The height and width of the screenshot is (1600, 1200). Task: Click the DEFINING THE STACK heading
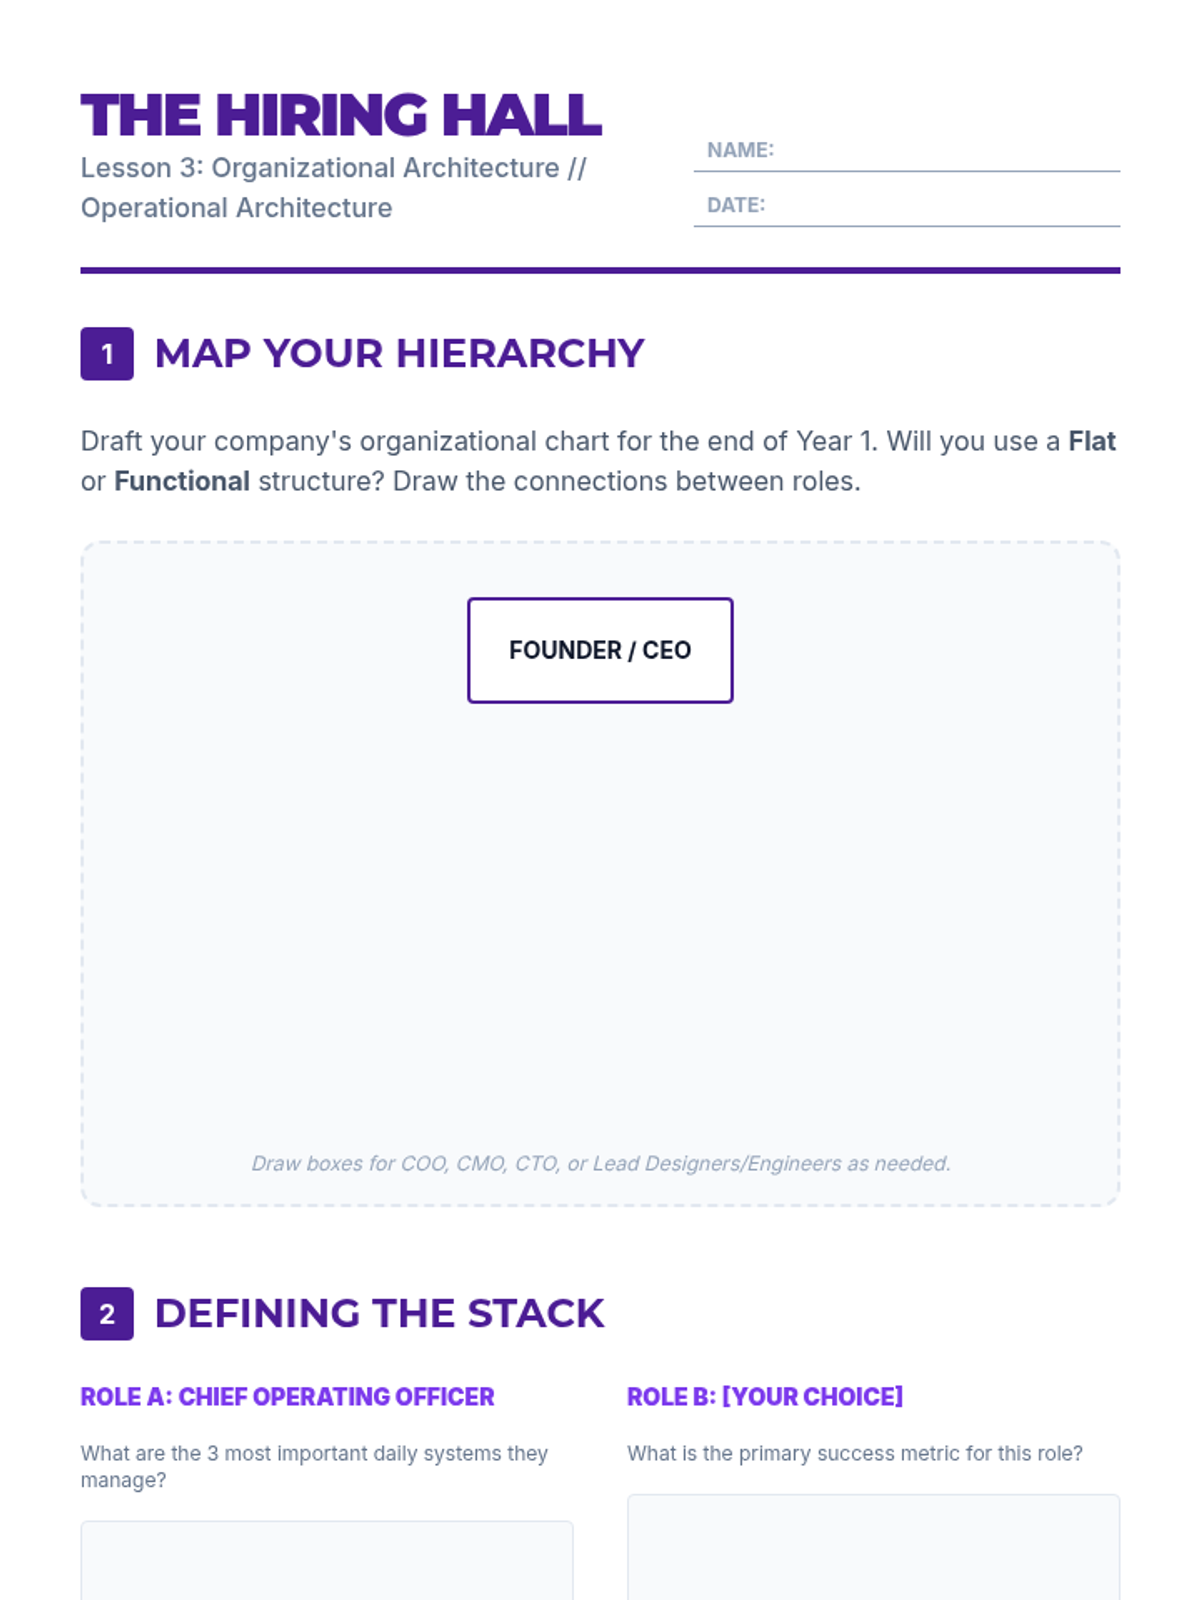(x=379, y=1314)
